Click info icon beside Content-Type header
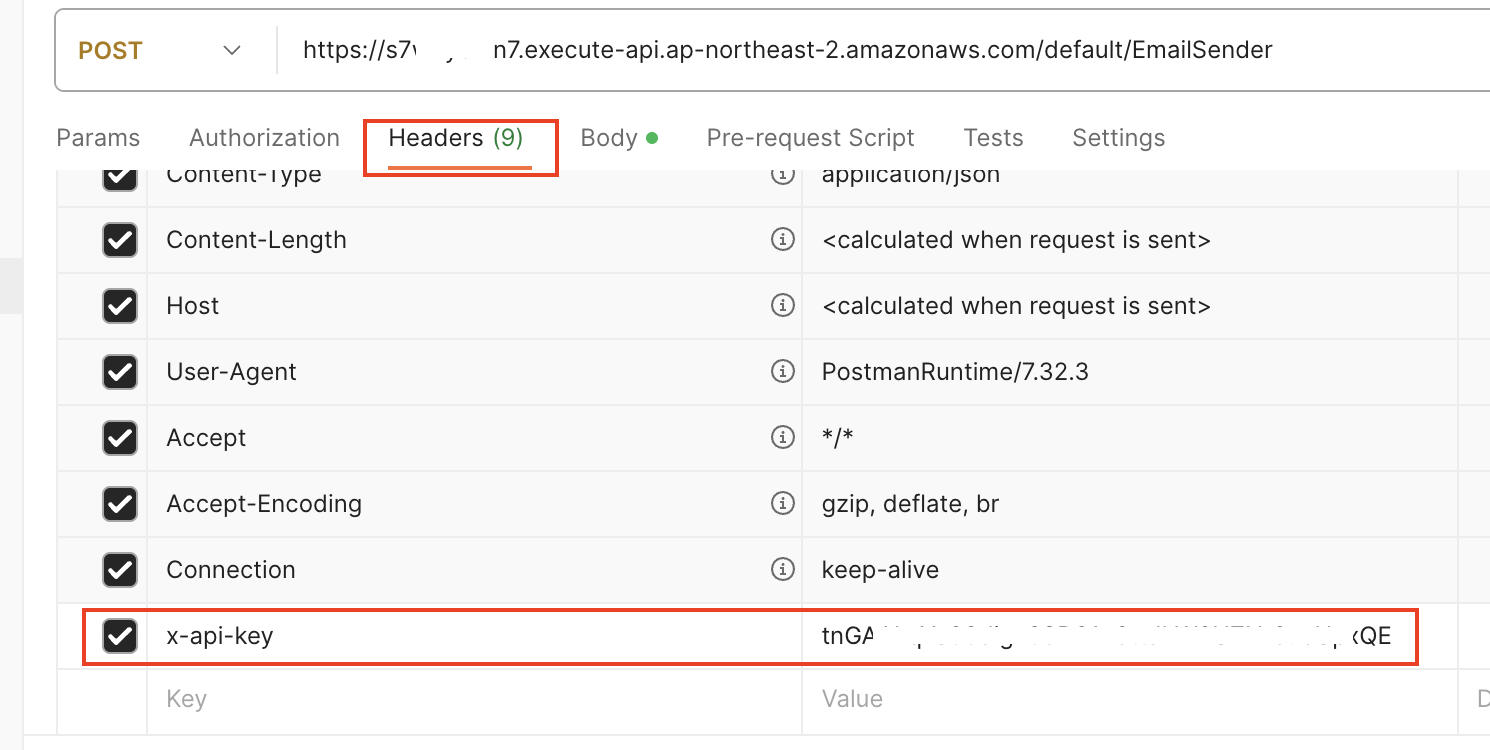This screenshot has width=1490, height=750. [782, 176]
